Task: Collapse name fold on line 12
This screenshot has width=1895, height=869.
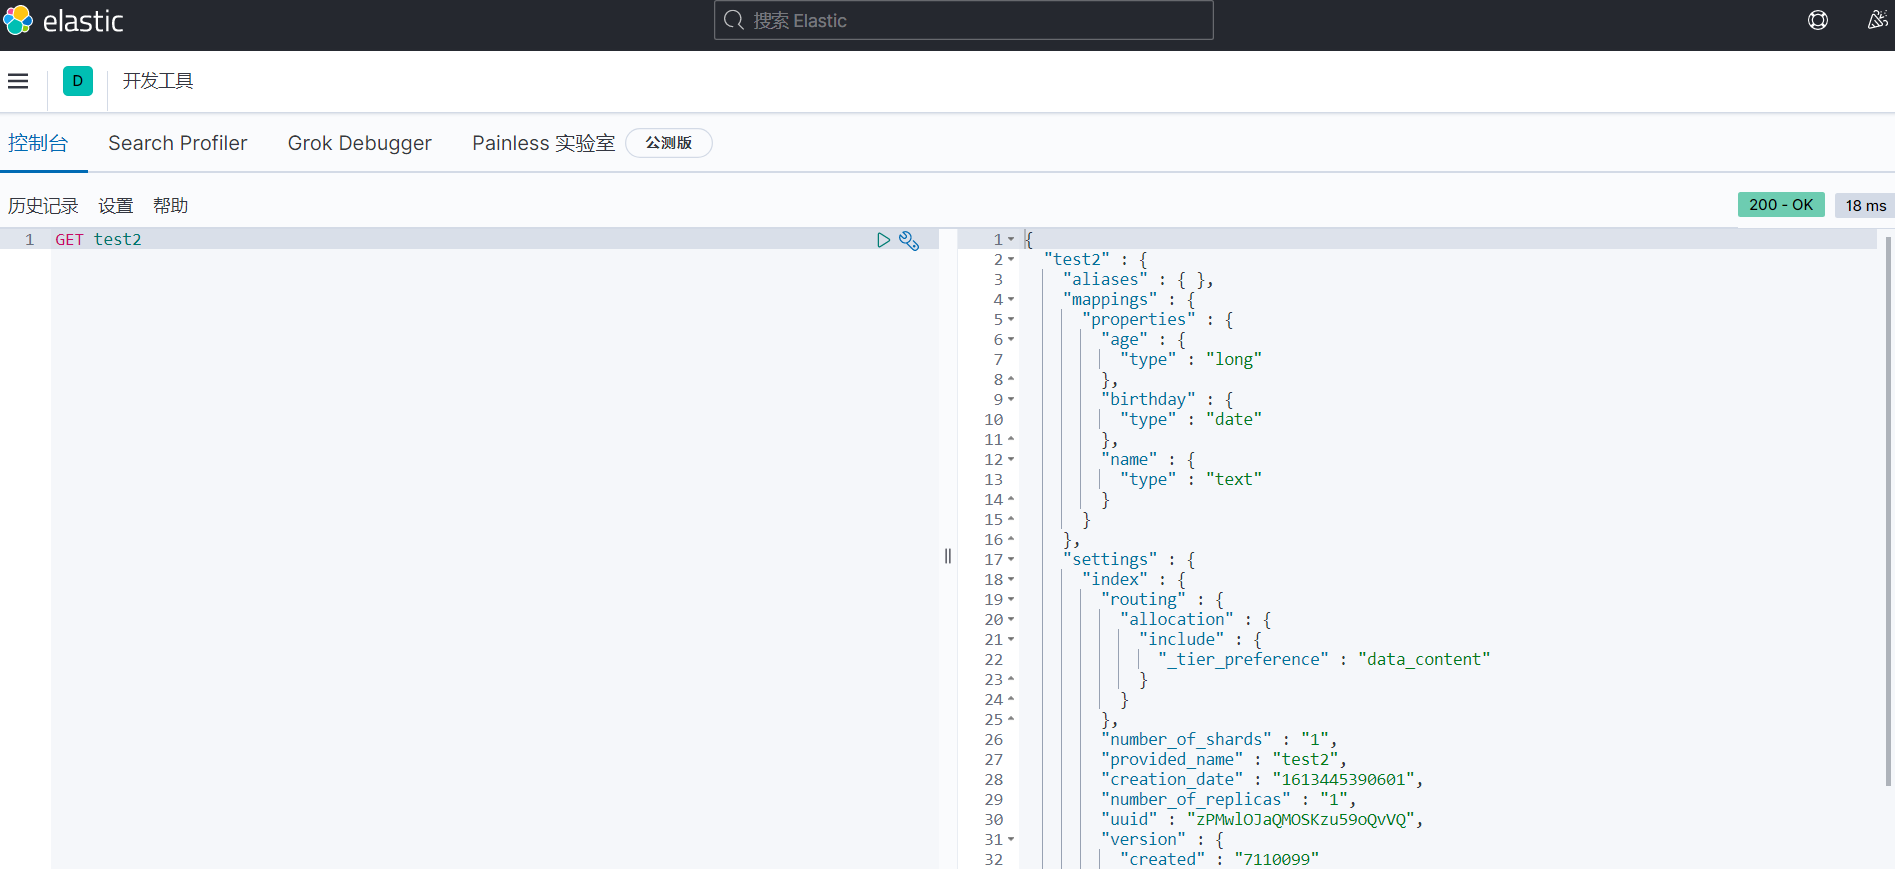Action: click(x=1011, y=460)
